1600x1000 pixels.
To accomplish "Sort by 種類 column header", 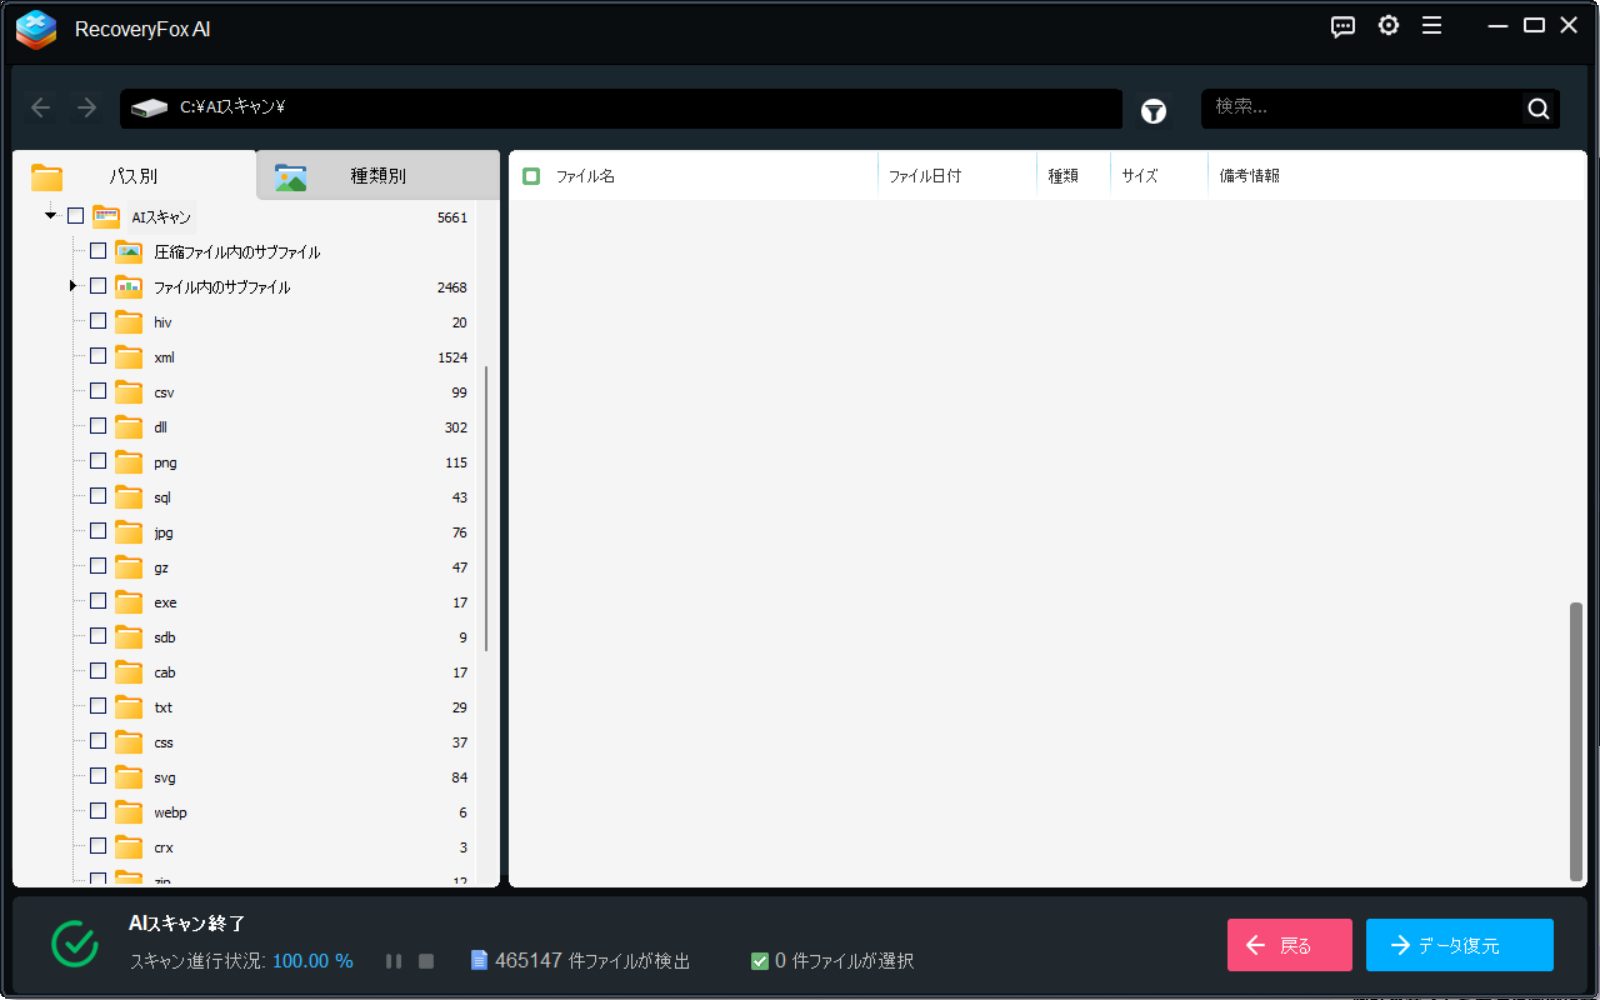I will coord(1063,176).
